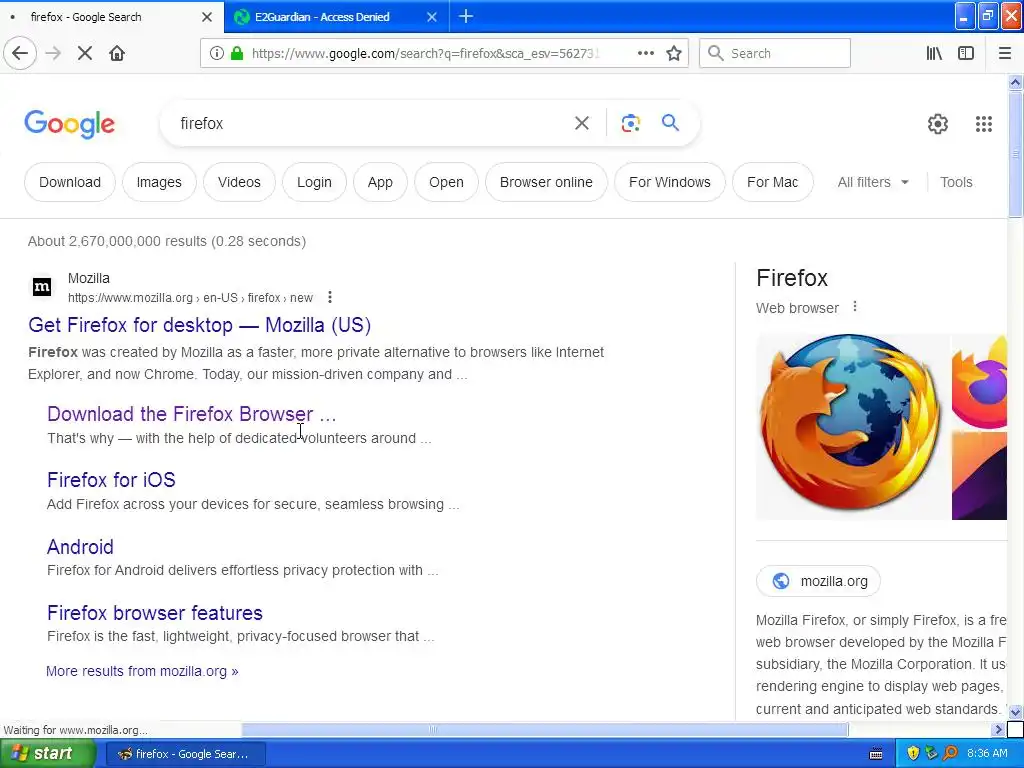Click the classic Firefox logo thumbnail
This screenshot has height=768, width=1024.
(x=852, y=427)
